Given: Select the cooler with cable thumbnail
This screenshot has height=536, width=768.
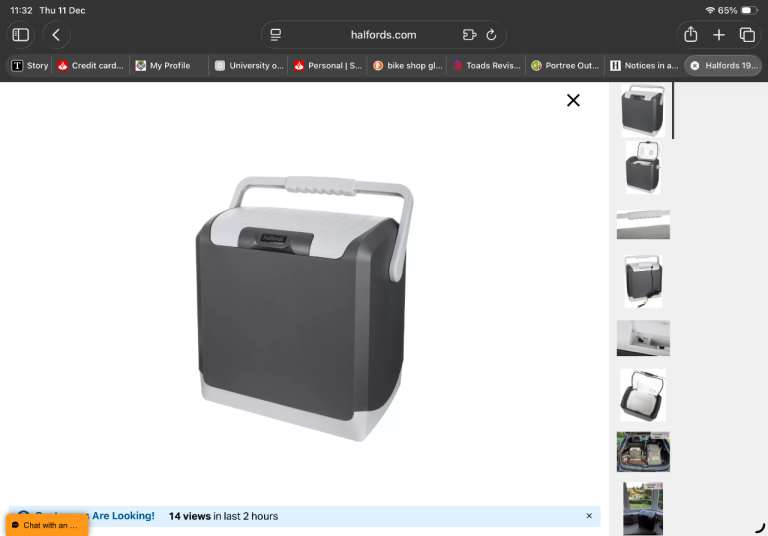Looking at the screenshot, I should (x=643, y=281).
